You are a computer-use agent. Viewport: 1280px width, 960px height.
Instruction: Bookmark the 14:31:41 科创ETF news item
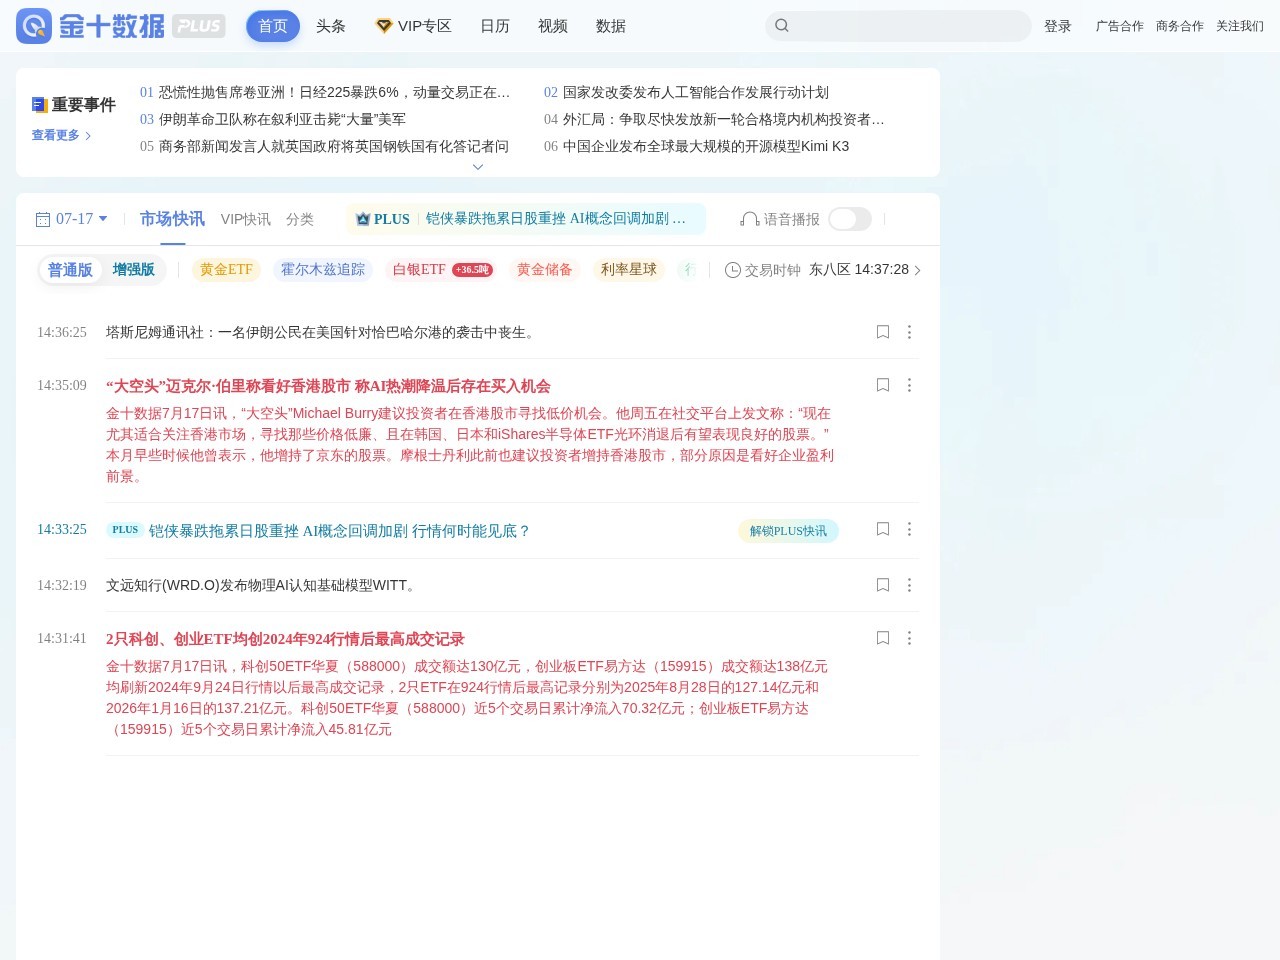coord(883,638)
